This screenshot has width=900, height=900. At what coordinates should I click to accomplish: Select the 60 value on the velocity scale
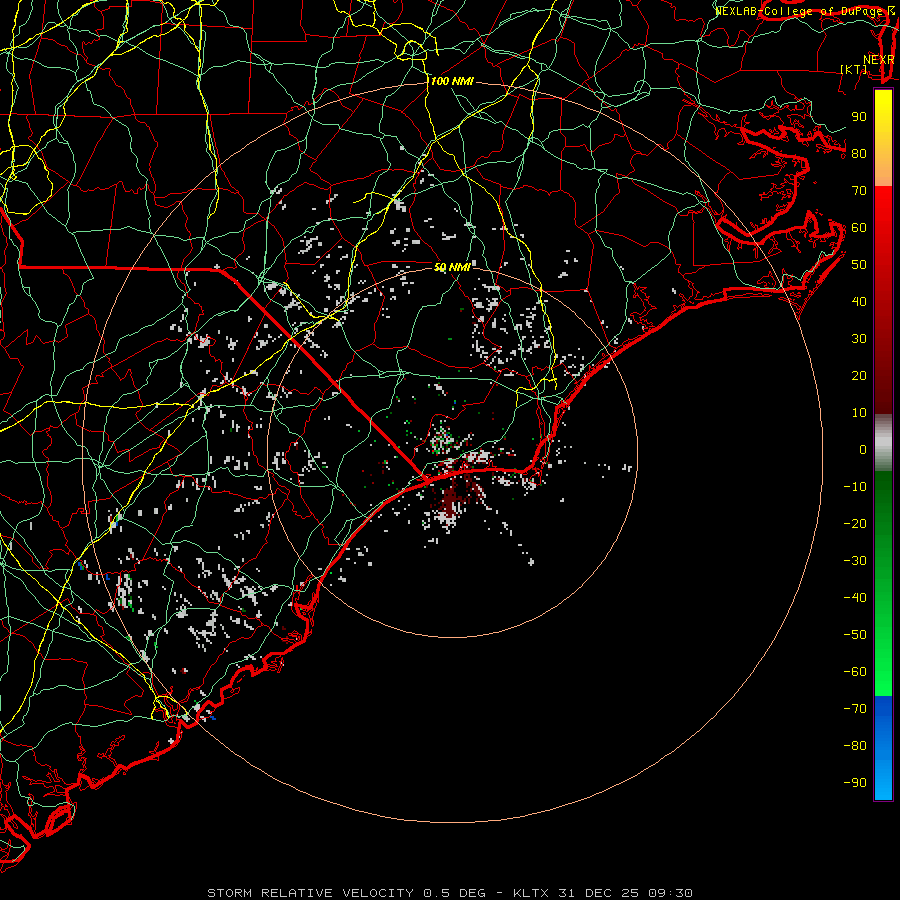[x=859, y=228]
